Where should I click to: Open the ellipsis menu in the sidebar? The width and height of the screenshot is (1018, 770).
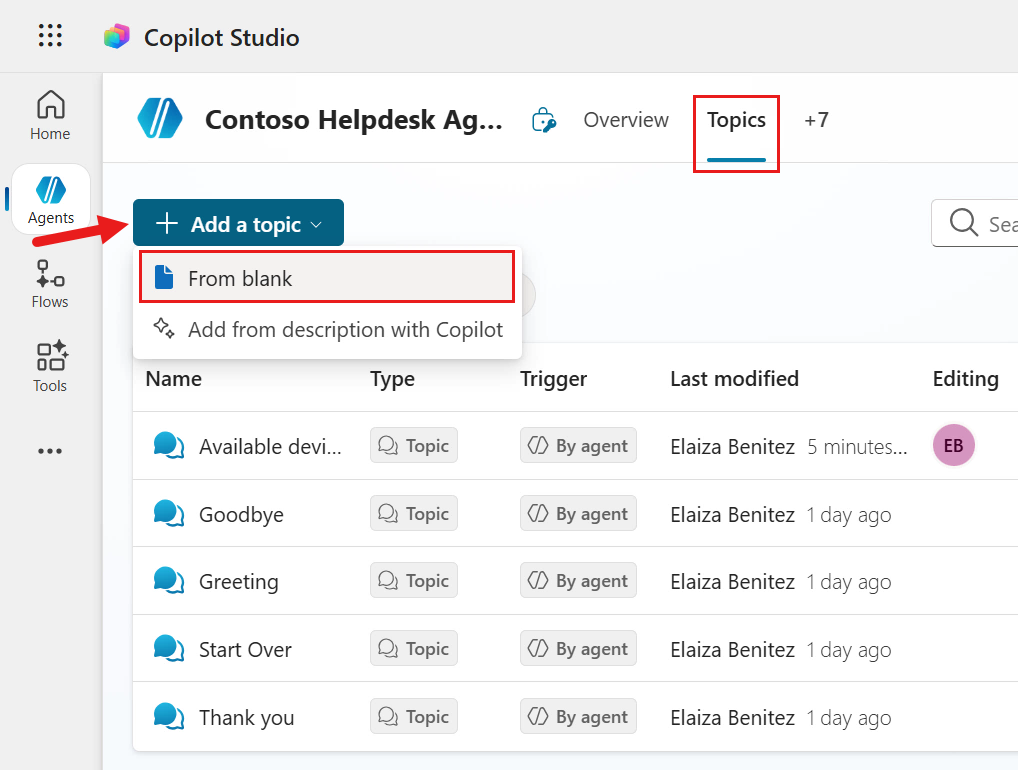pyautogui.click(x=50, y=450)
